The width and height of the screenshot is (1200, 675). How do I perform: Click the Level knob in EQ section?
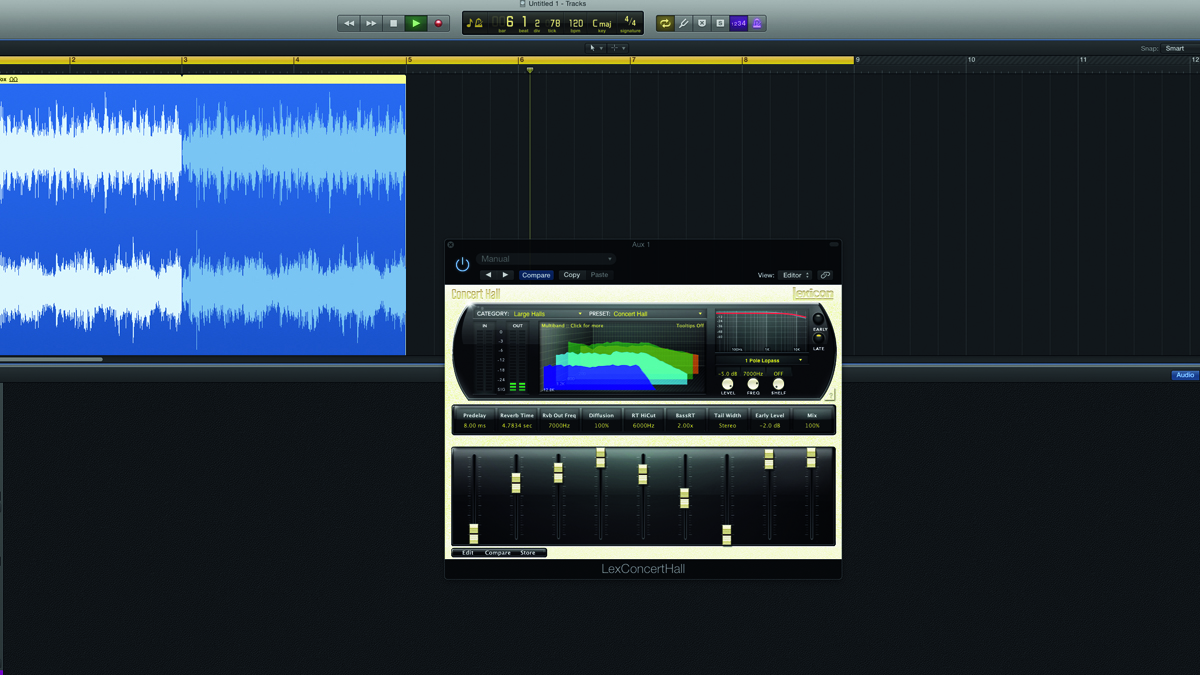[728, 384]
